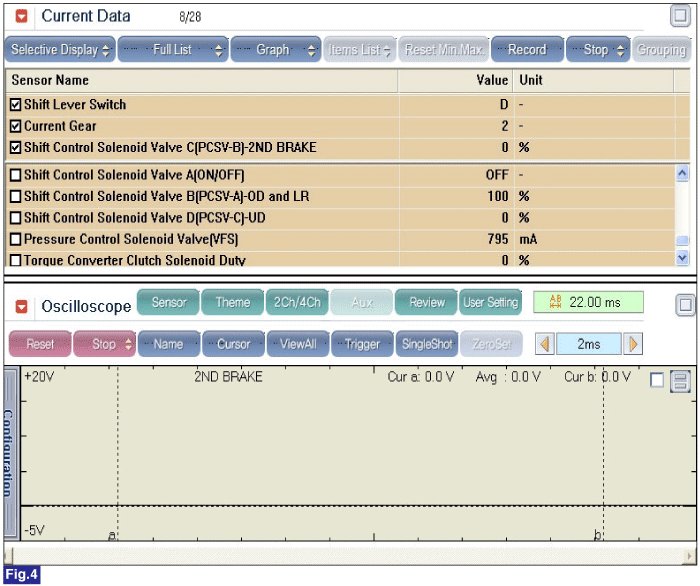700x586 pixels.
Task: Toggle the Cursor button
Action: coord(233,344)
